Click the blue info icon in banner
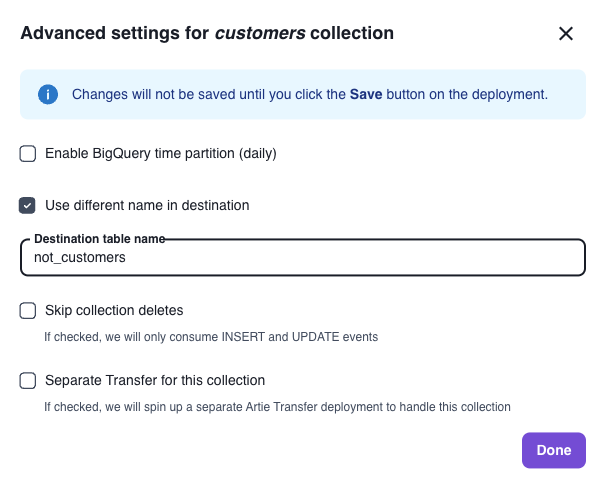This screenshot has width=606, height=485. pos(48,94)
